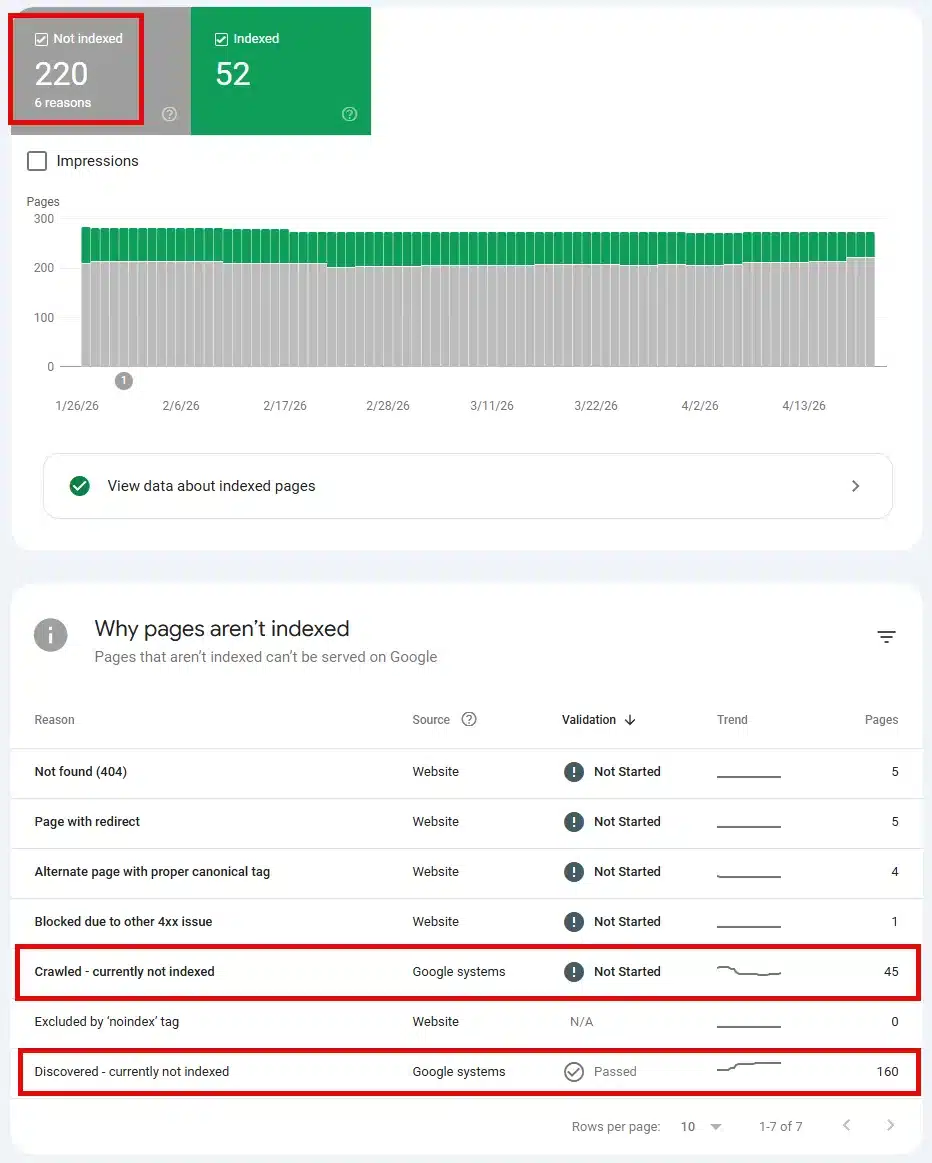
Task: Open help icon on Not indexed card
Action: point(170,113)
